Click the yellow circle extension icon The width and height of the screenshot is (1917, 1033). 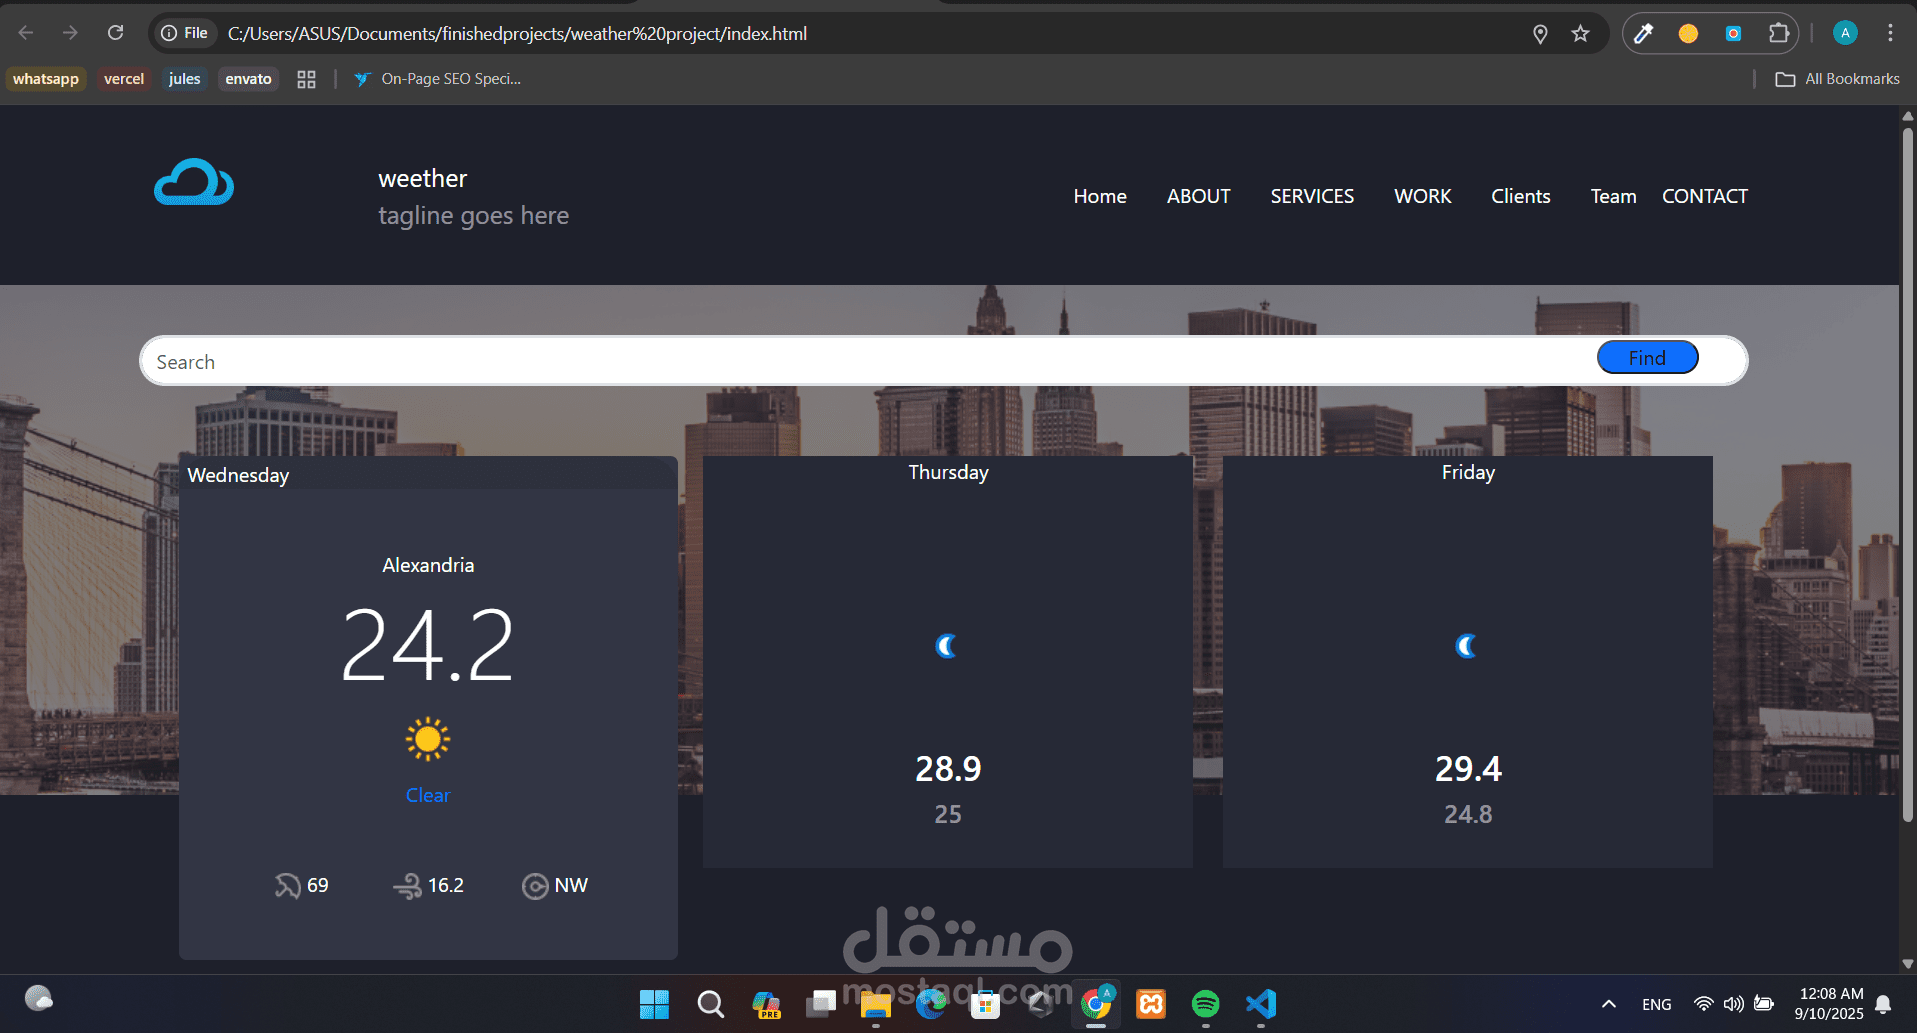[1688, 34]
